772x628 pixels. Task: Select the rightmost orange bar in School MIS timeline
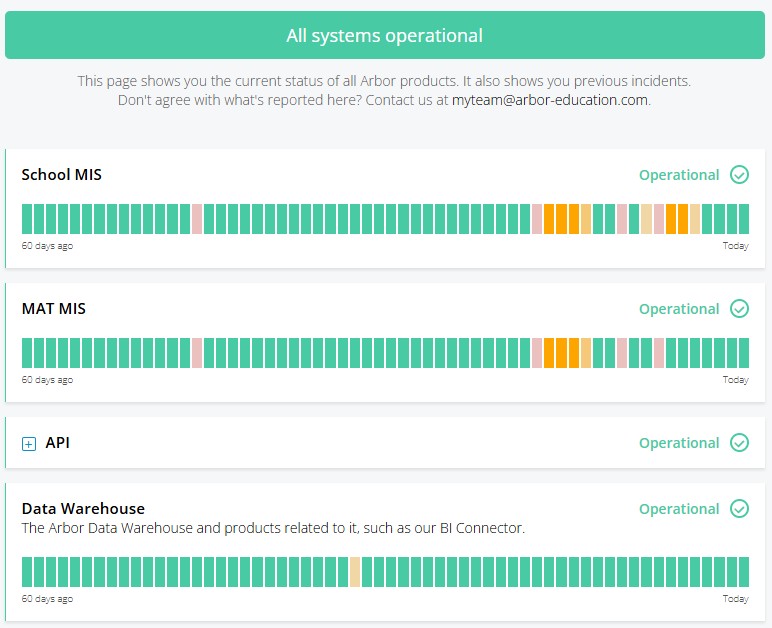(683, 218)
